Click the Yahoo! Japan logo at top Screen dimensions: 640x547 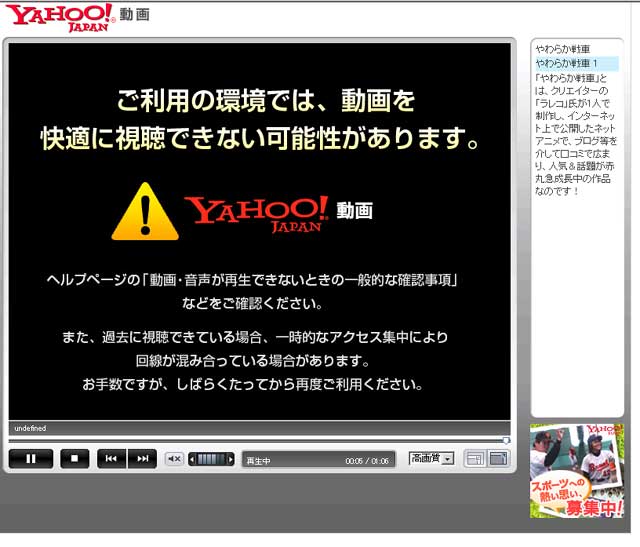[x=60, y=17]
